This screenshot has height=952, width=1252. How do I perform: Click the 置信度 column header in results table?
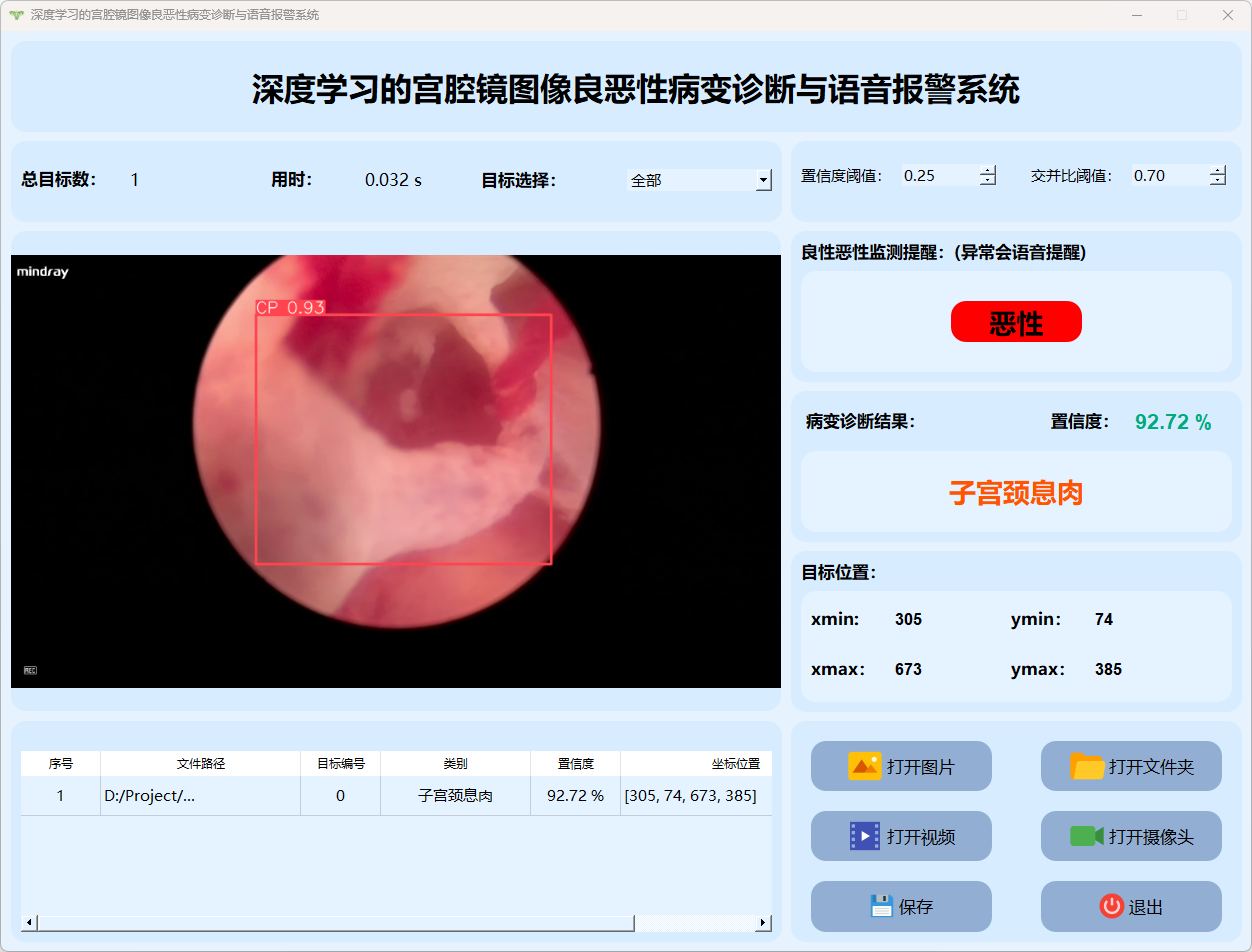click(x=575, y=764)
